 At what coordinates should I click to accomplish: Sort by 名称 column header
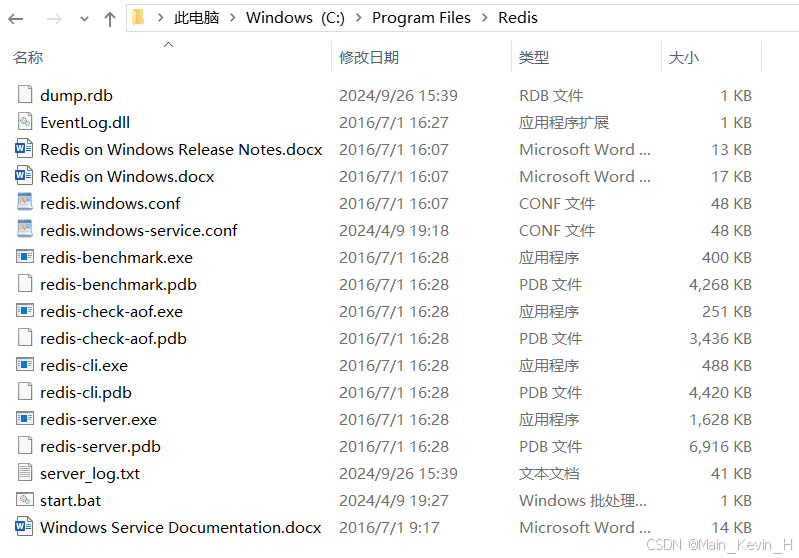coord(28,57)
